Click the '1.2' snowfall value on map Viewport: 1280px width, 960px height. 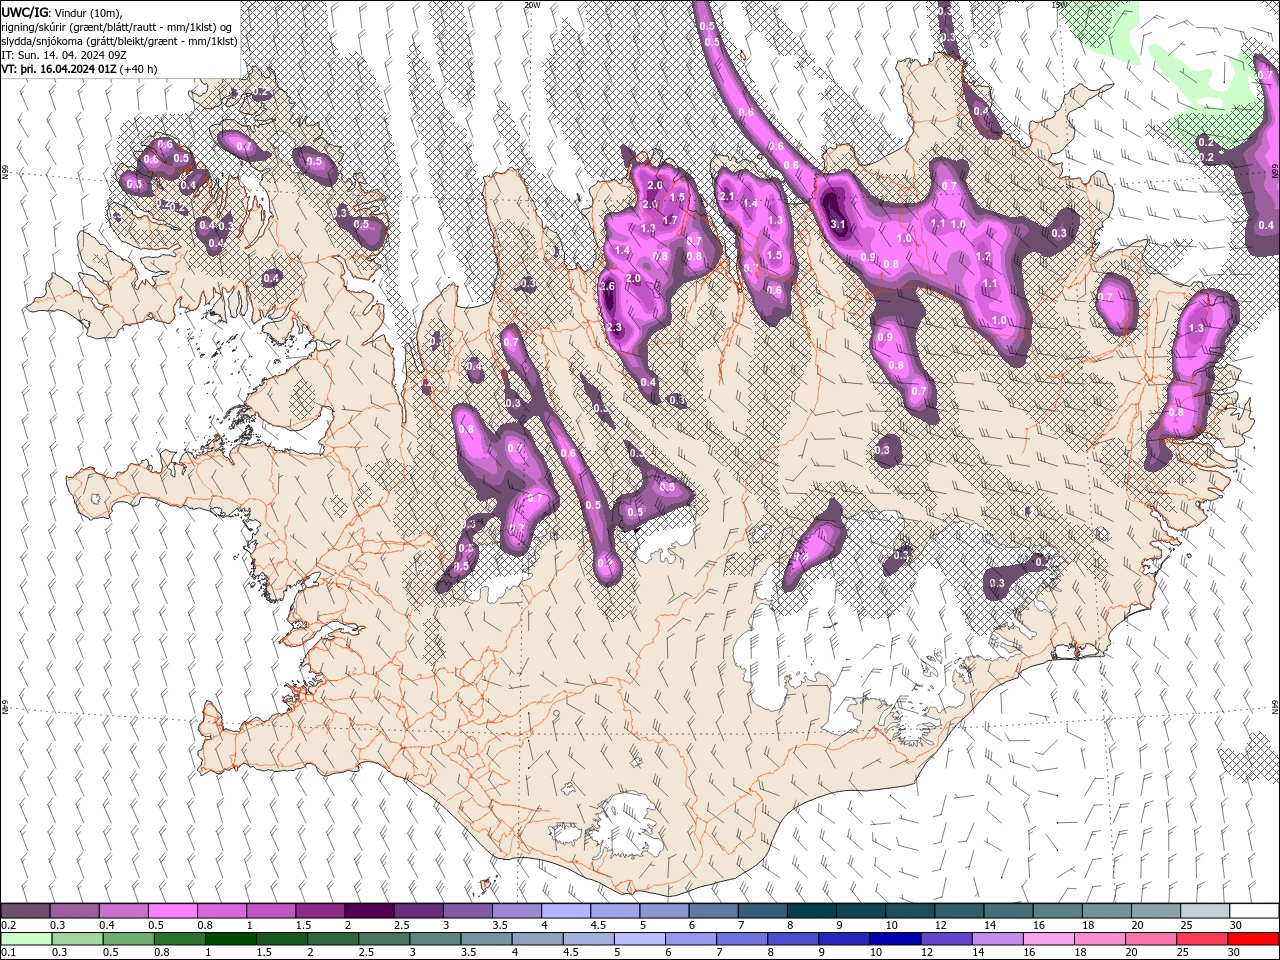[x=983, y=257]
